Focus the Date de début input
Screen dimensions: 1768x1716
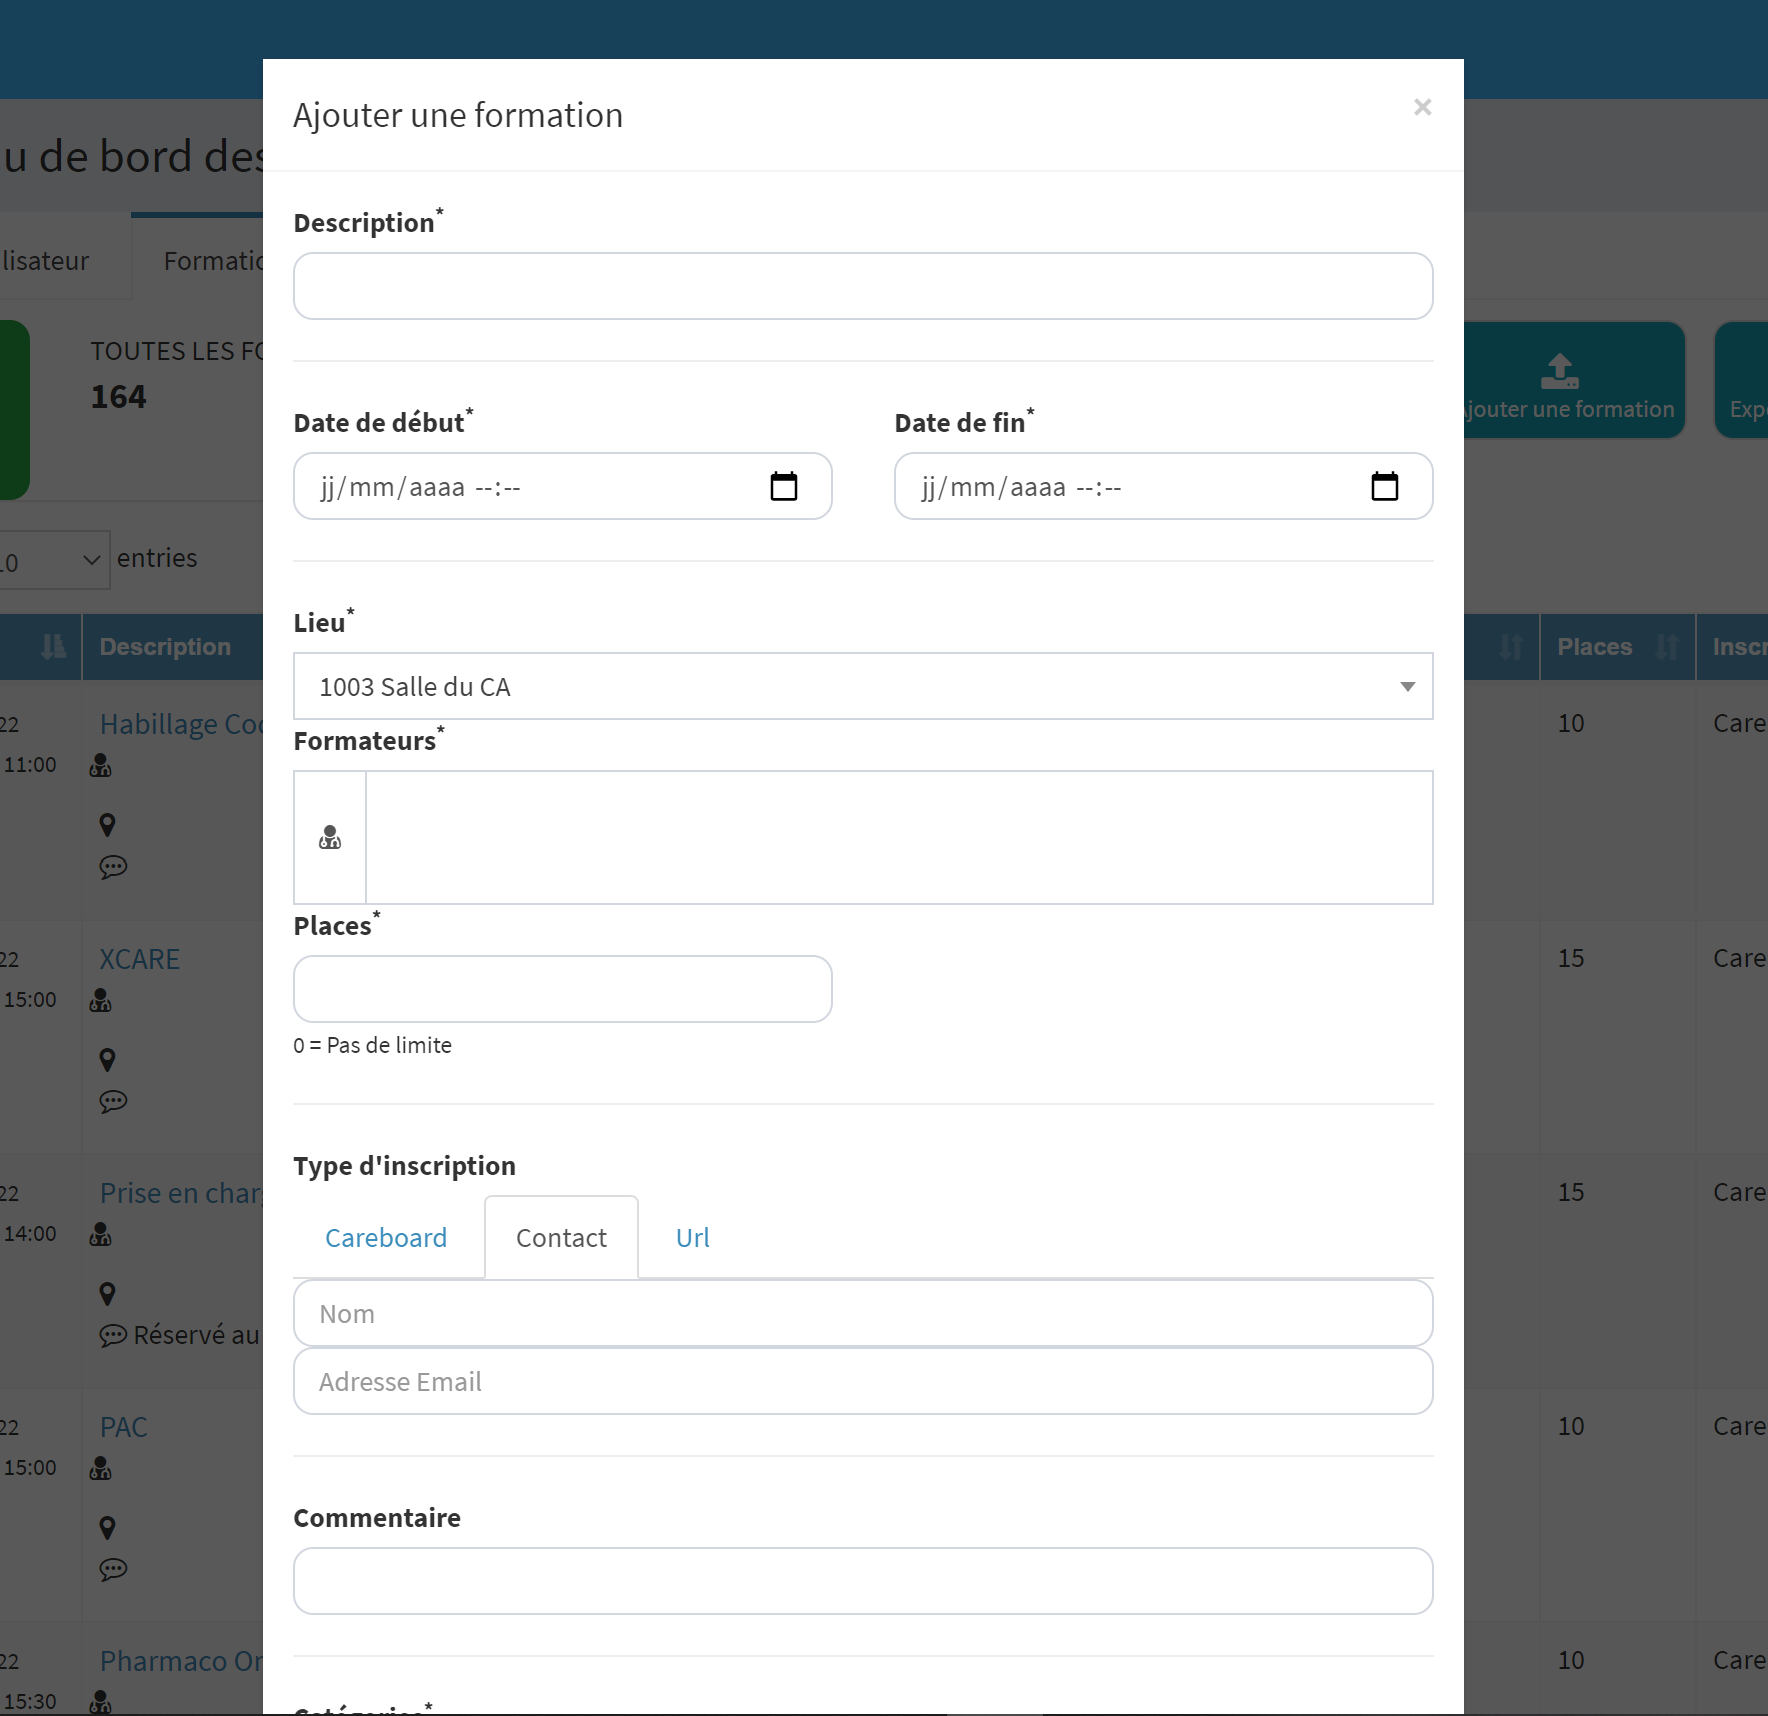tap(563, 486)
